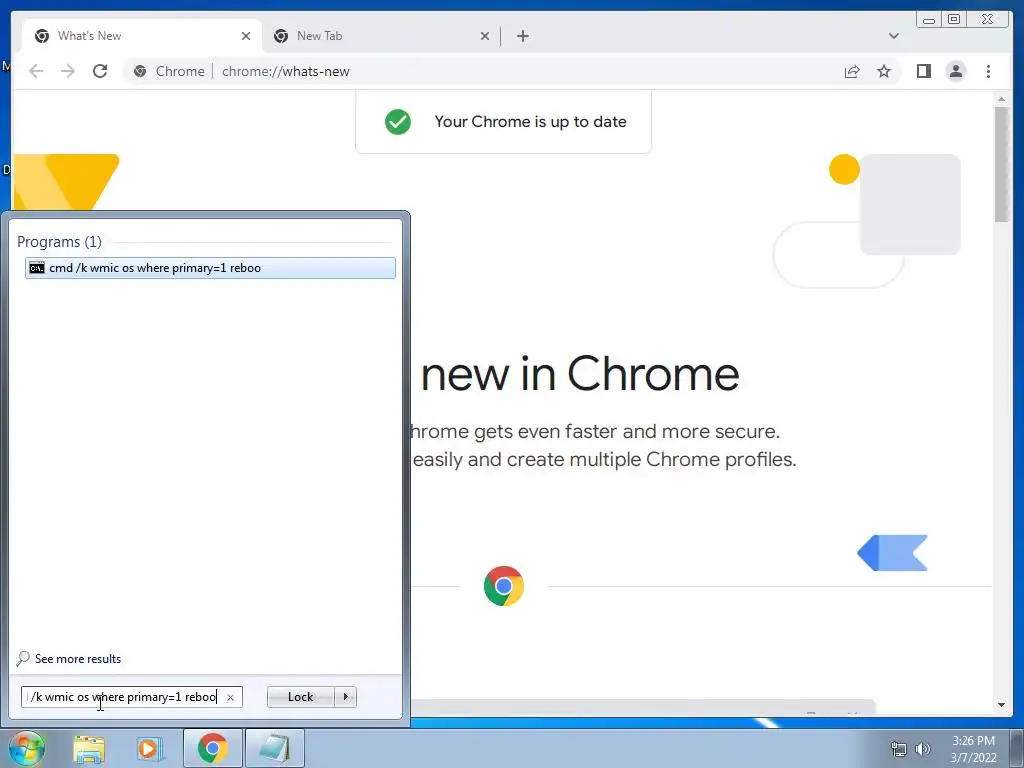Screen dimensions: 1024x768
Task: Click the Share this page icon
Action: click(852, 71)
